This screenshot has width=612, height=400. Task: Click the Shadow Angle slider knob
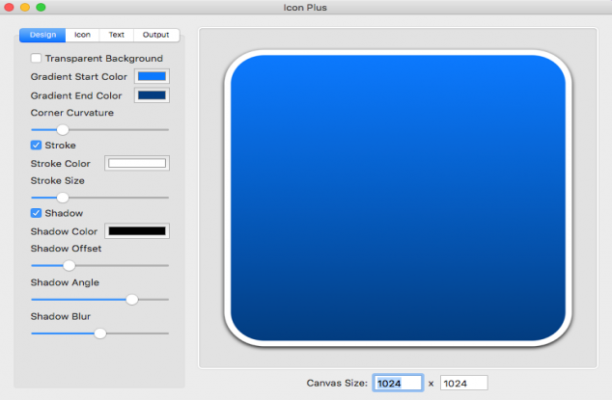click(x=132, y=299)
